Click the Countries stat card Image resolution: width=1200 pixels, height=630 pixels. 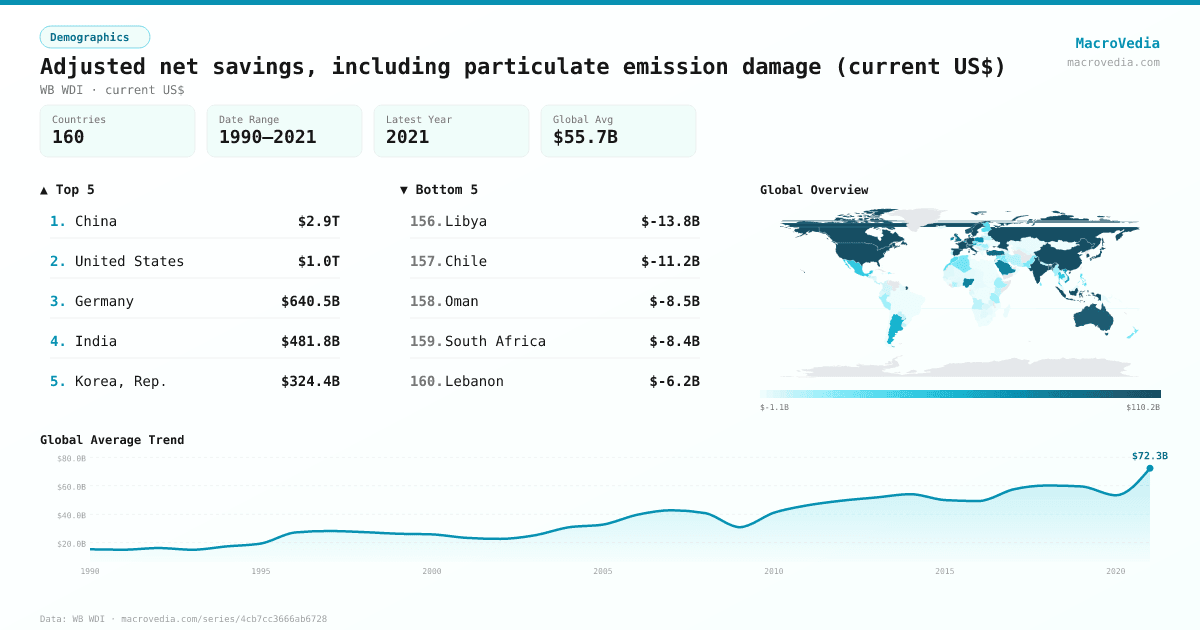117,130
